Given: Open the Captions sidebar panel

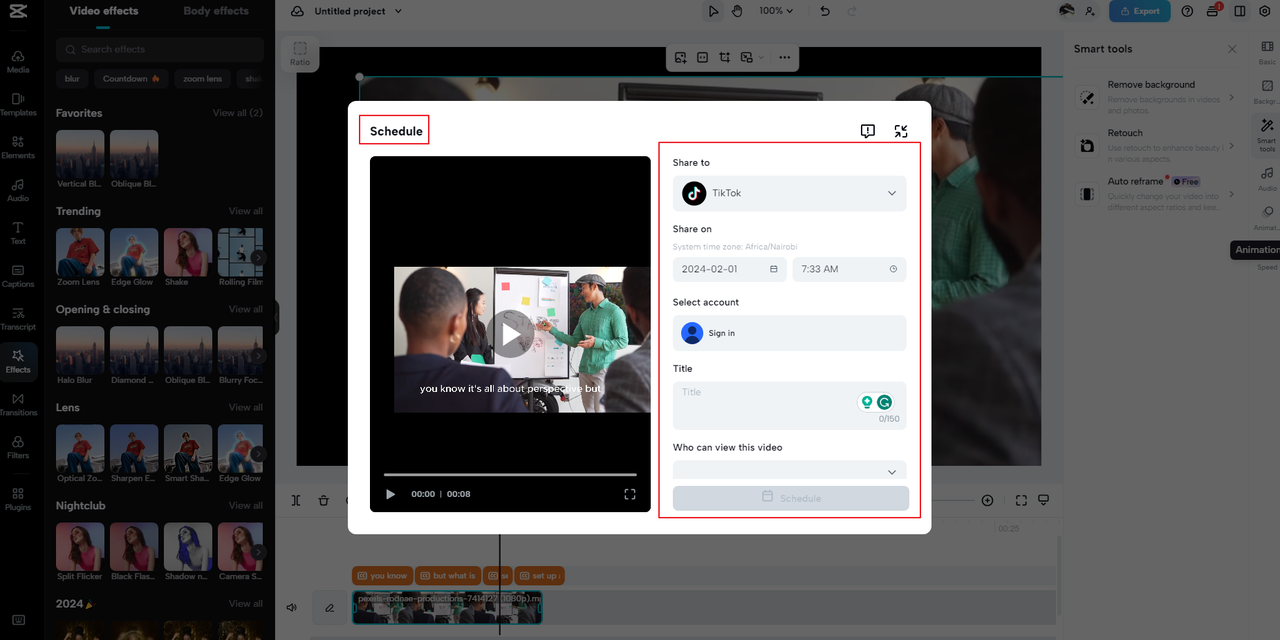Looking at the screenshot, I should [x=18, y=276].
